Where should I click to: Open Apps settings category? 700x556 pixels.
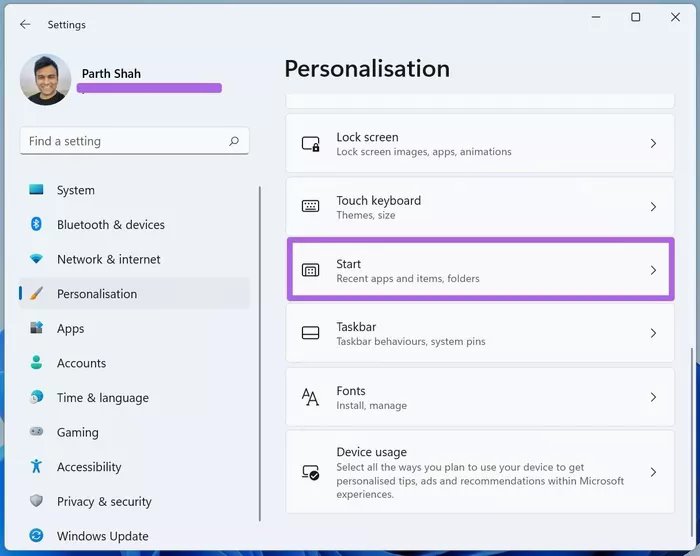pos(134,328)
